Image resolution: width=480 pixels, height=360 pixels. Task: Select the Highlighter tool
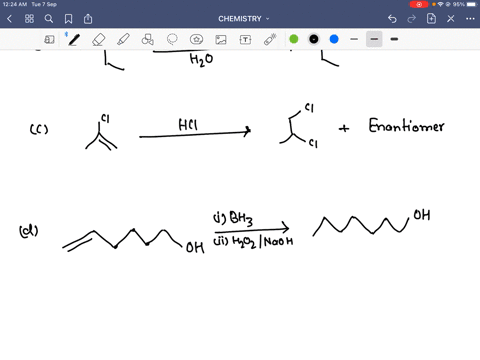pos(123,40)
